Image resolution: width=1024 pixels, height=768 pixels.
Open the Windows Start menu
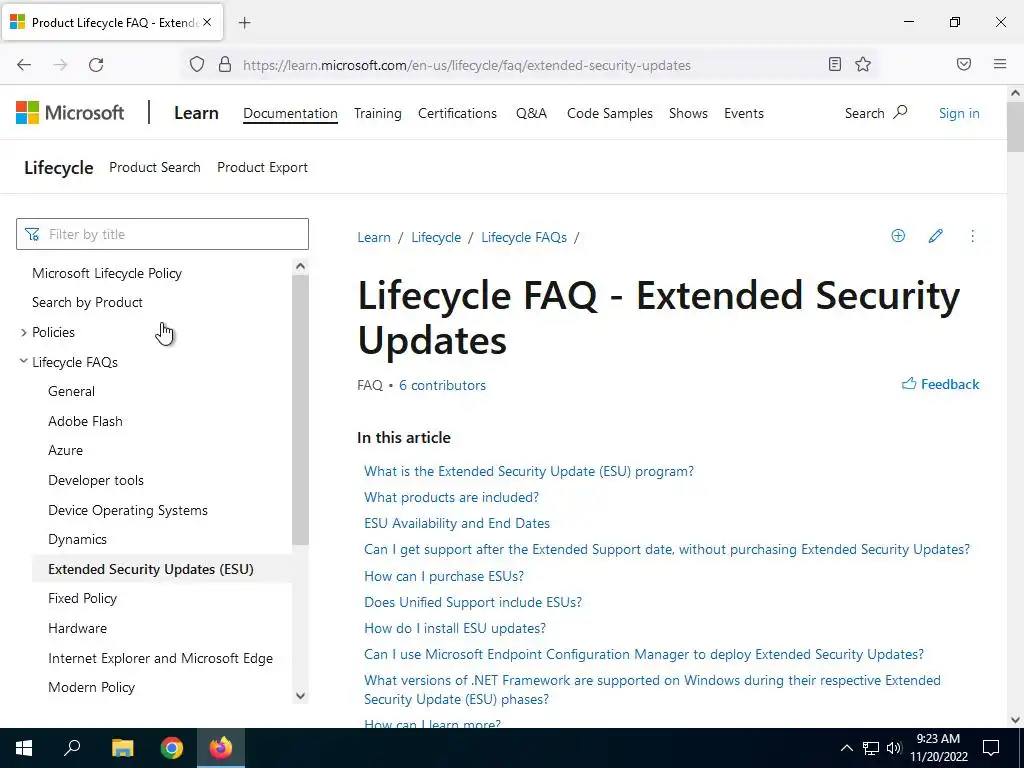[24, 748]
